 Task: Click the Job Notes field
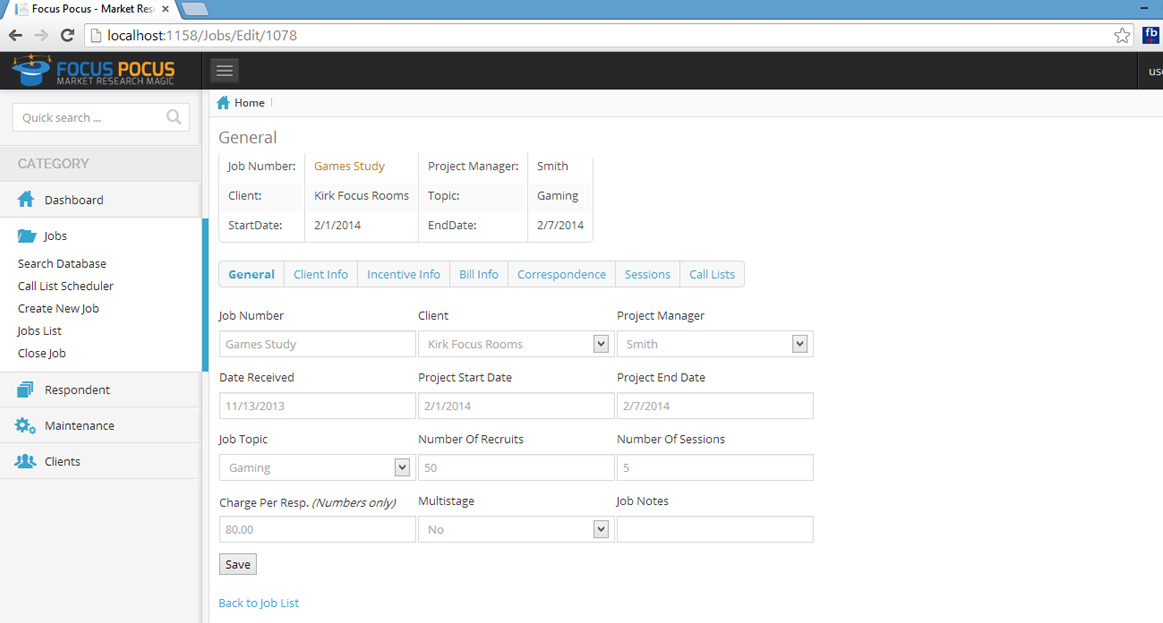(x=715, y=530)
